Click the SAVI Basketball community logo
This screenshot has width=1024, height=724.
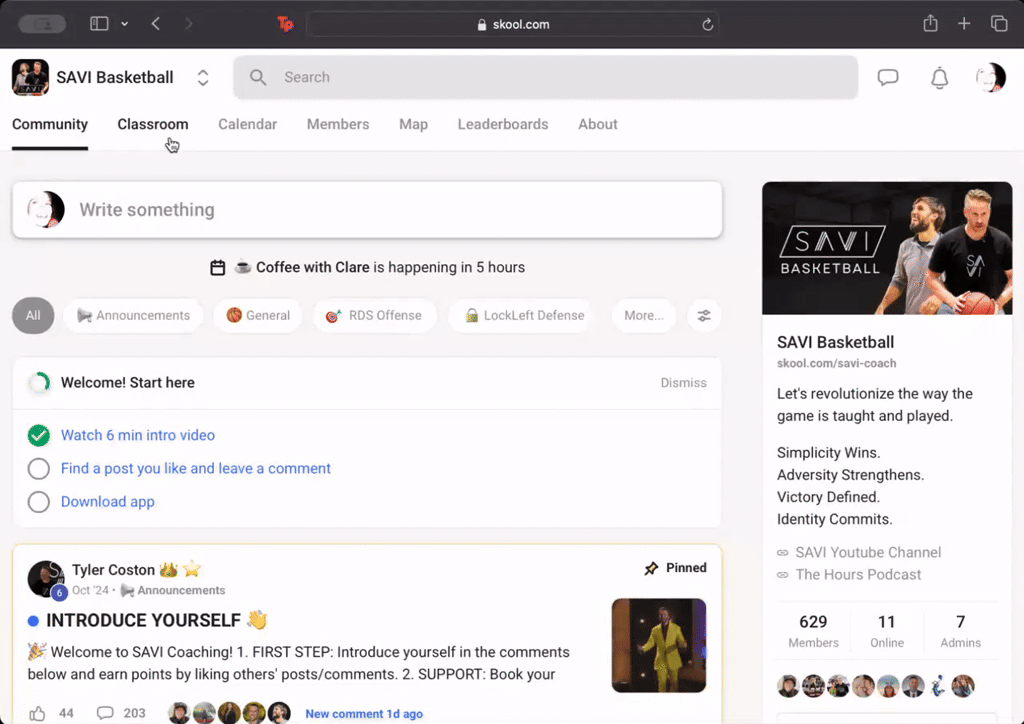coord(30,77)
